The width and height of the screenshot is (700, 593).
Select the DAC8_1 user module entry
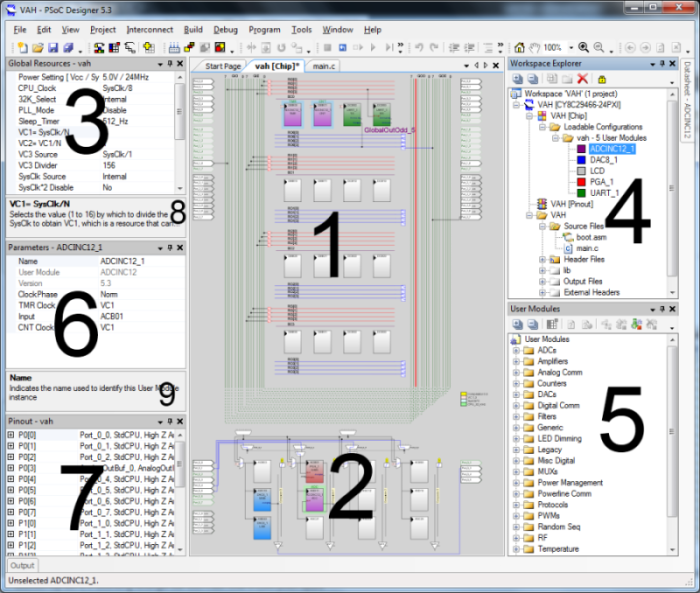click(x=604, y=160)
